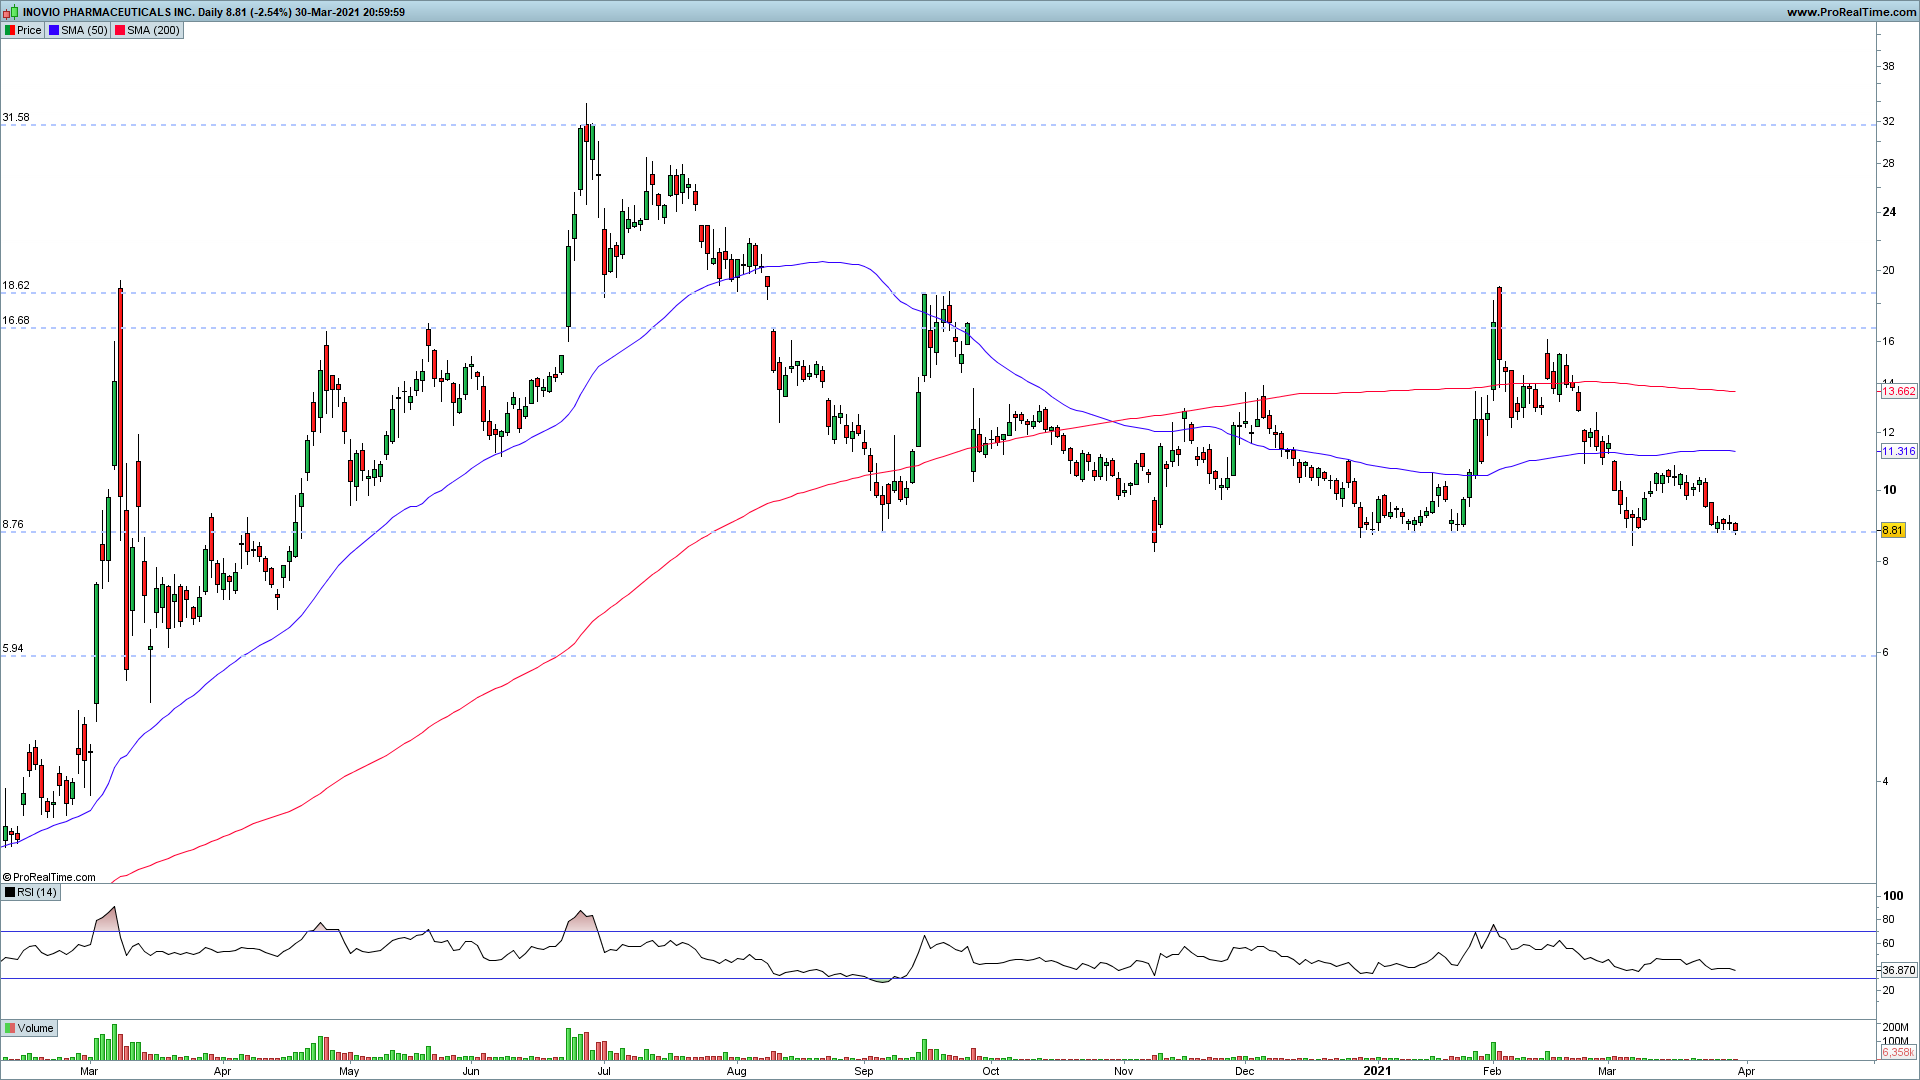This screenshot has height=1080, width=1920.
Task: Click the 5.94 support level label
Action: pyautogui.click(x=13, y=648)
